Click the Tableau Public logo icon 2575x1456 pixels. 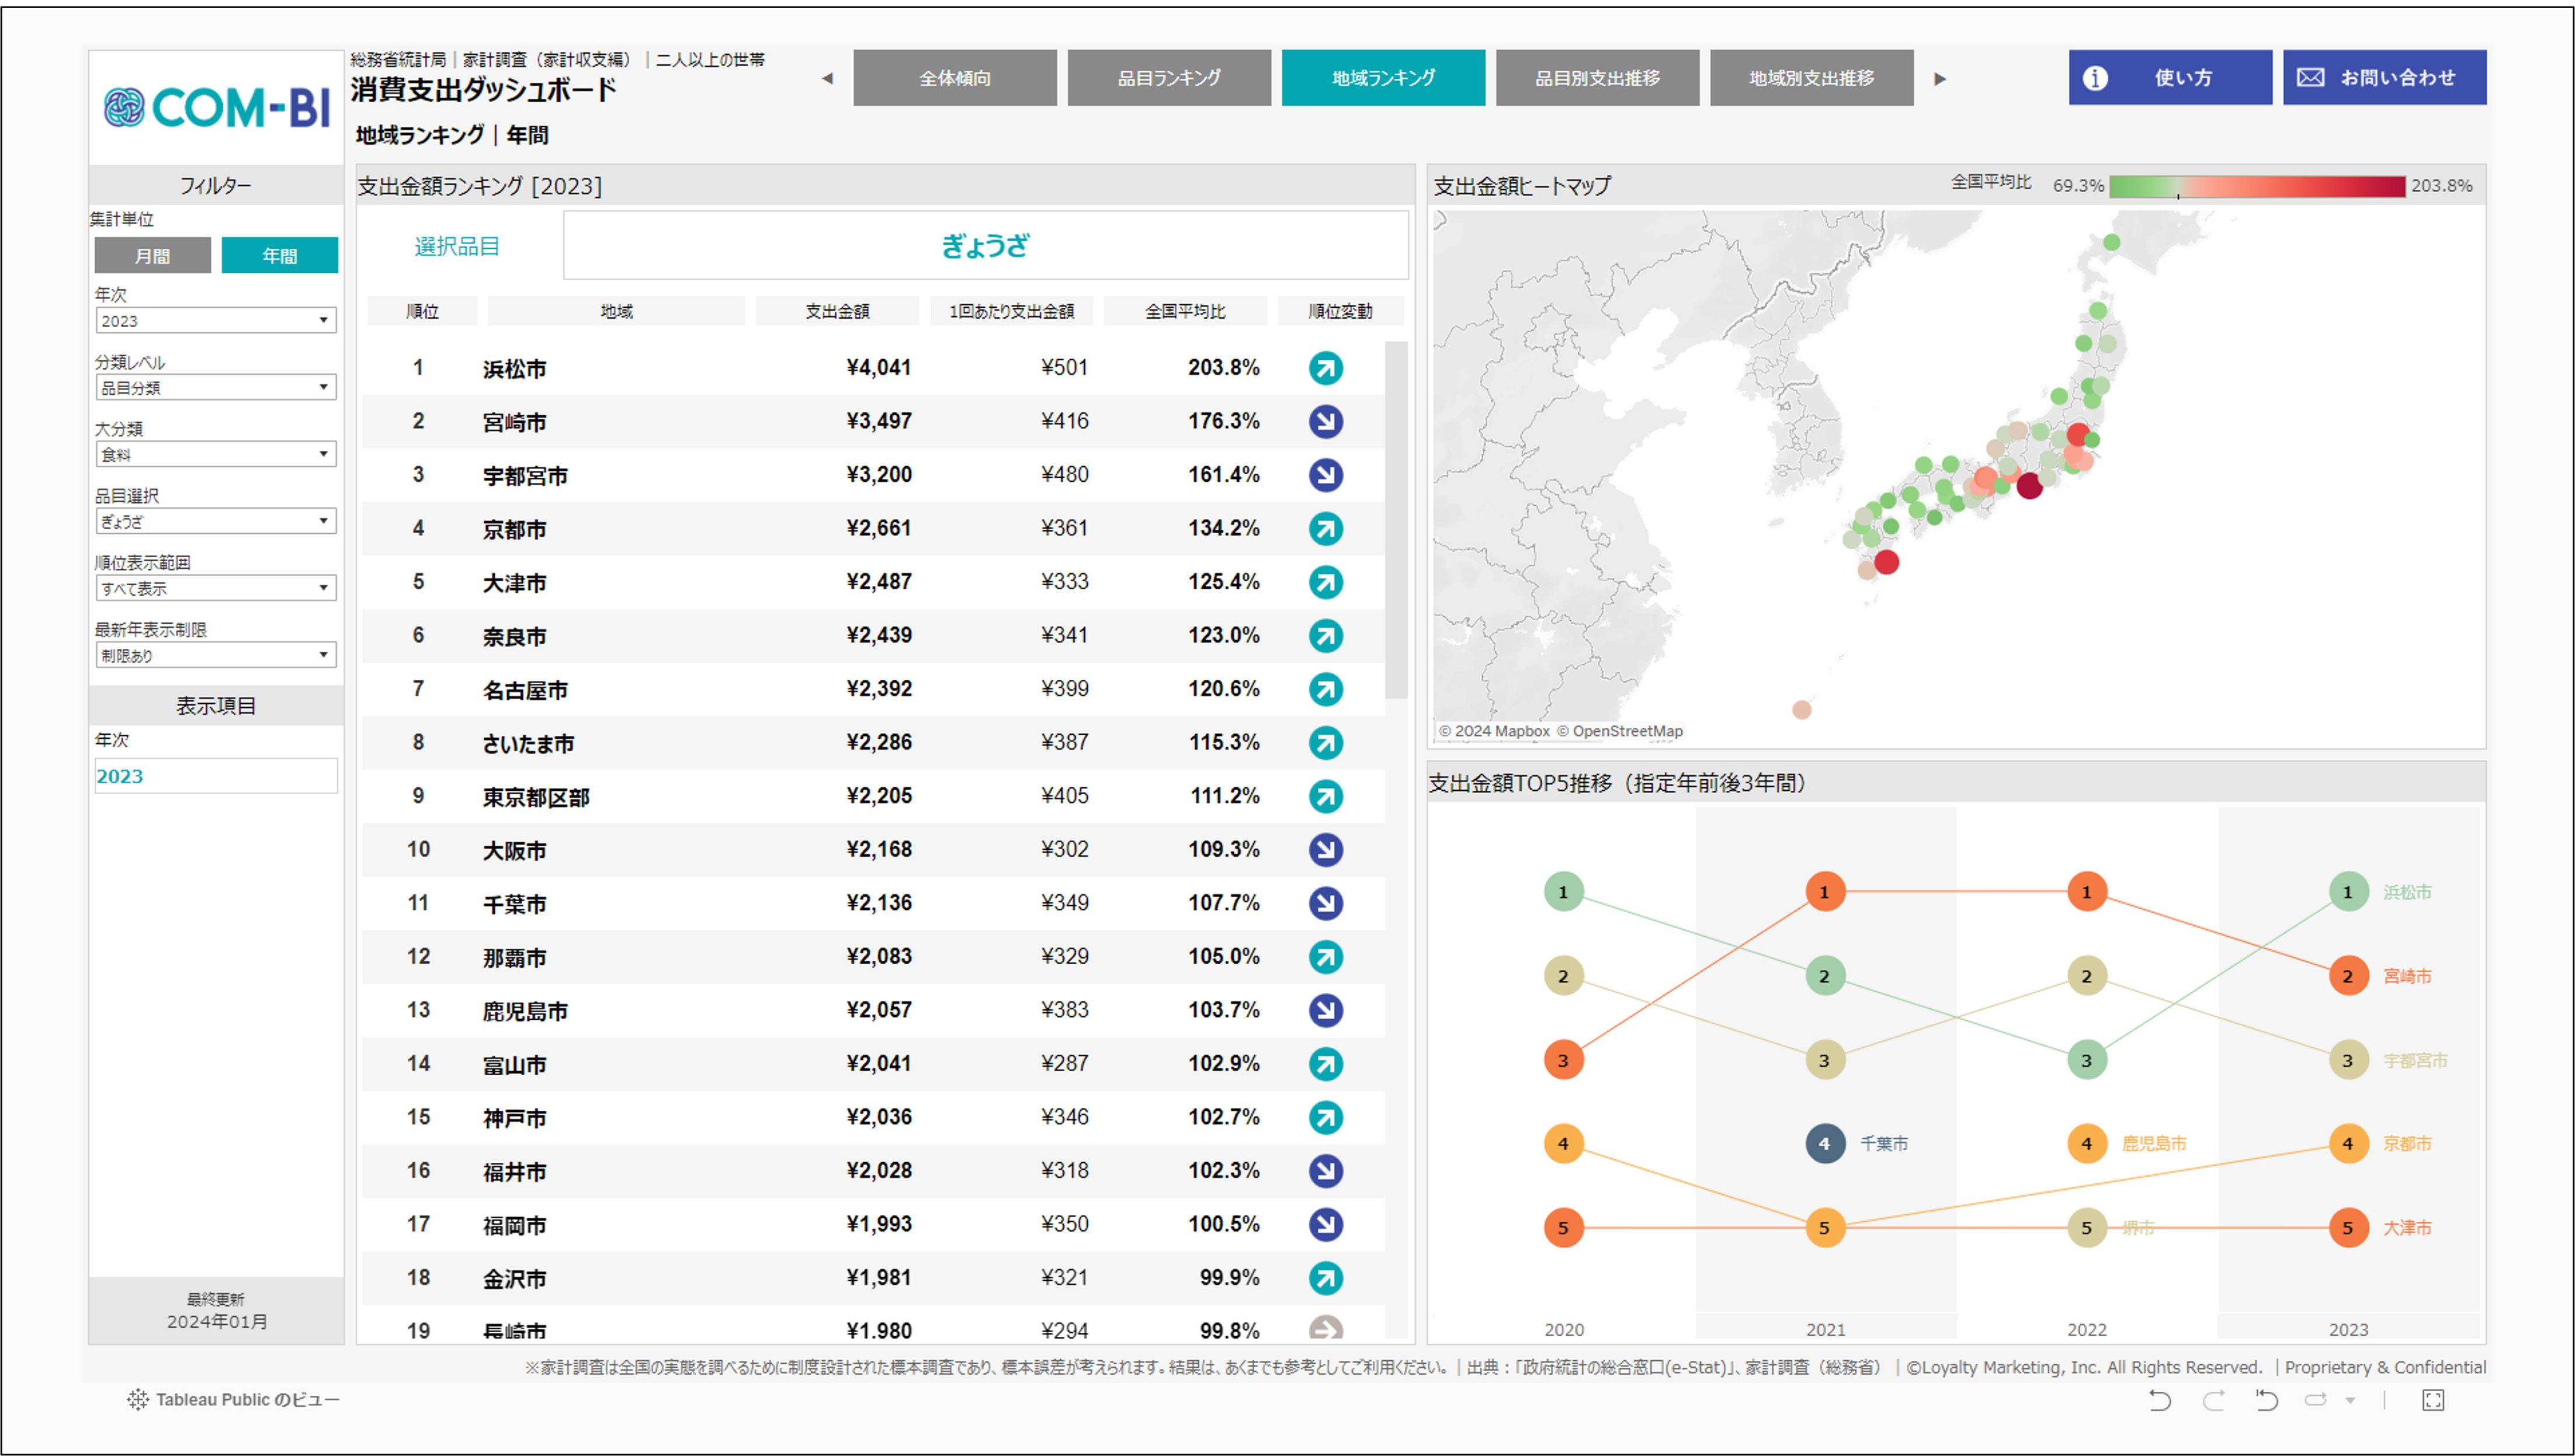click(x=138, y=1399)
